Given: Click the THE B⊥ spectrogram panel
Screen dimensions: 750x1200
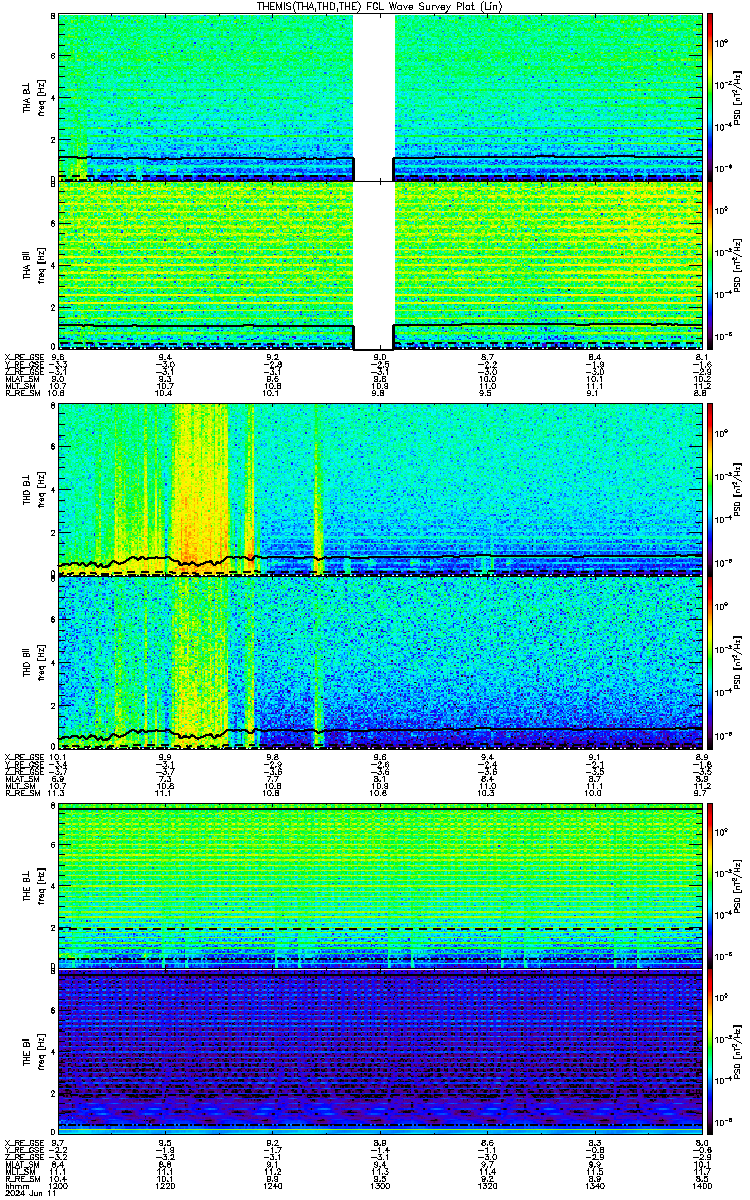Looking at the screenshot, I should [x=380, y=886].
